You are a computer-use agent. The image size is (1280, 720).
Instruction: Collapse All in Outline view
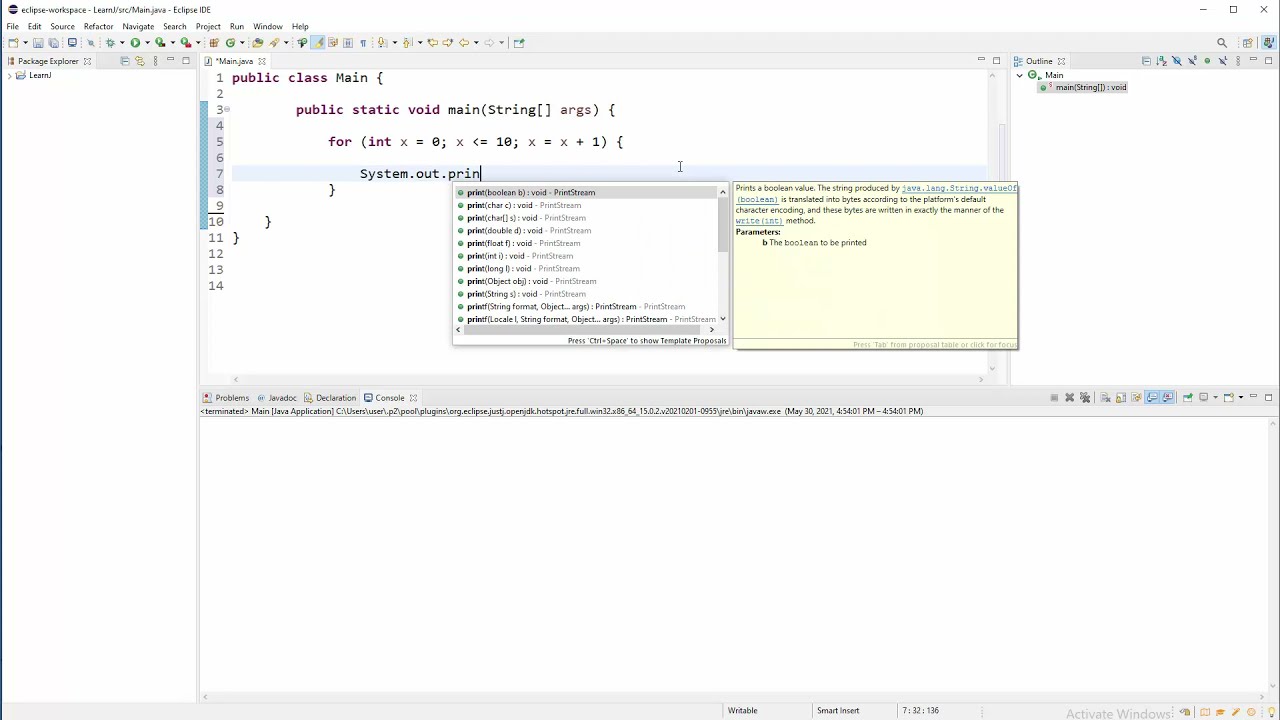click(1146, 61)
